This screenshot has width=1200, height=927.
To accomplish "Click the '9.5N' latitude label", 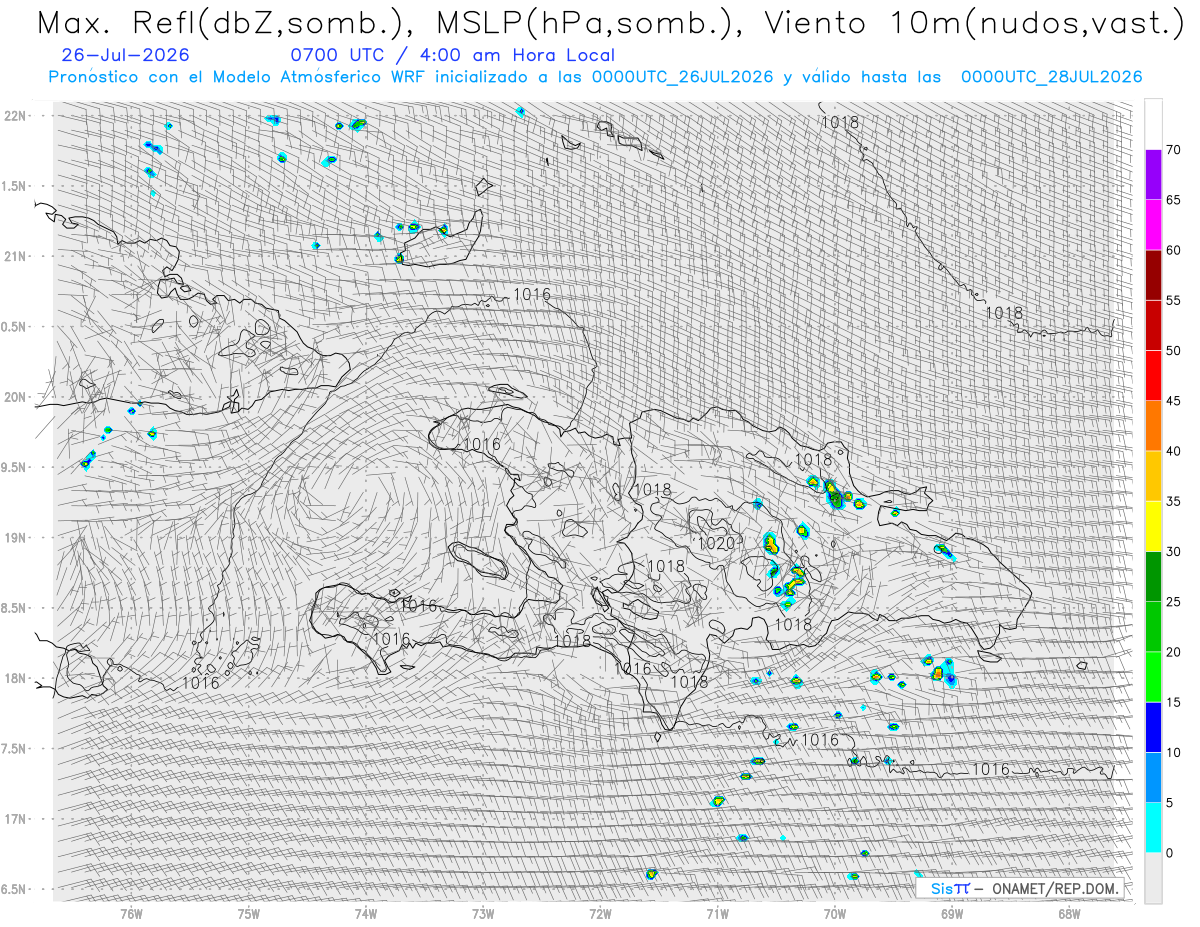I will [14, 467].
